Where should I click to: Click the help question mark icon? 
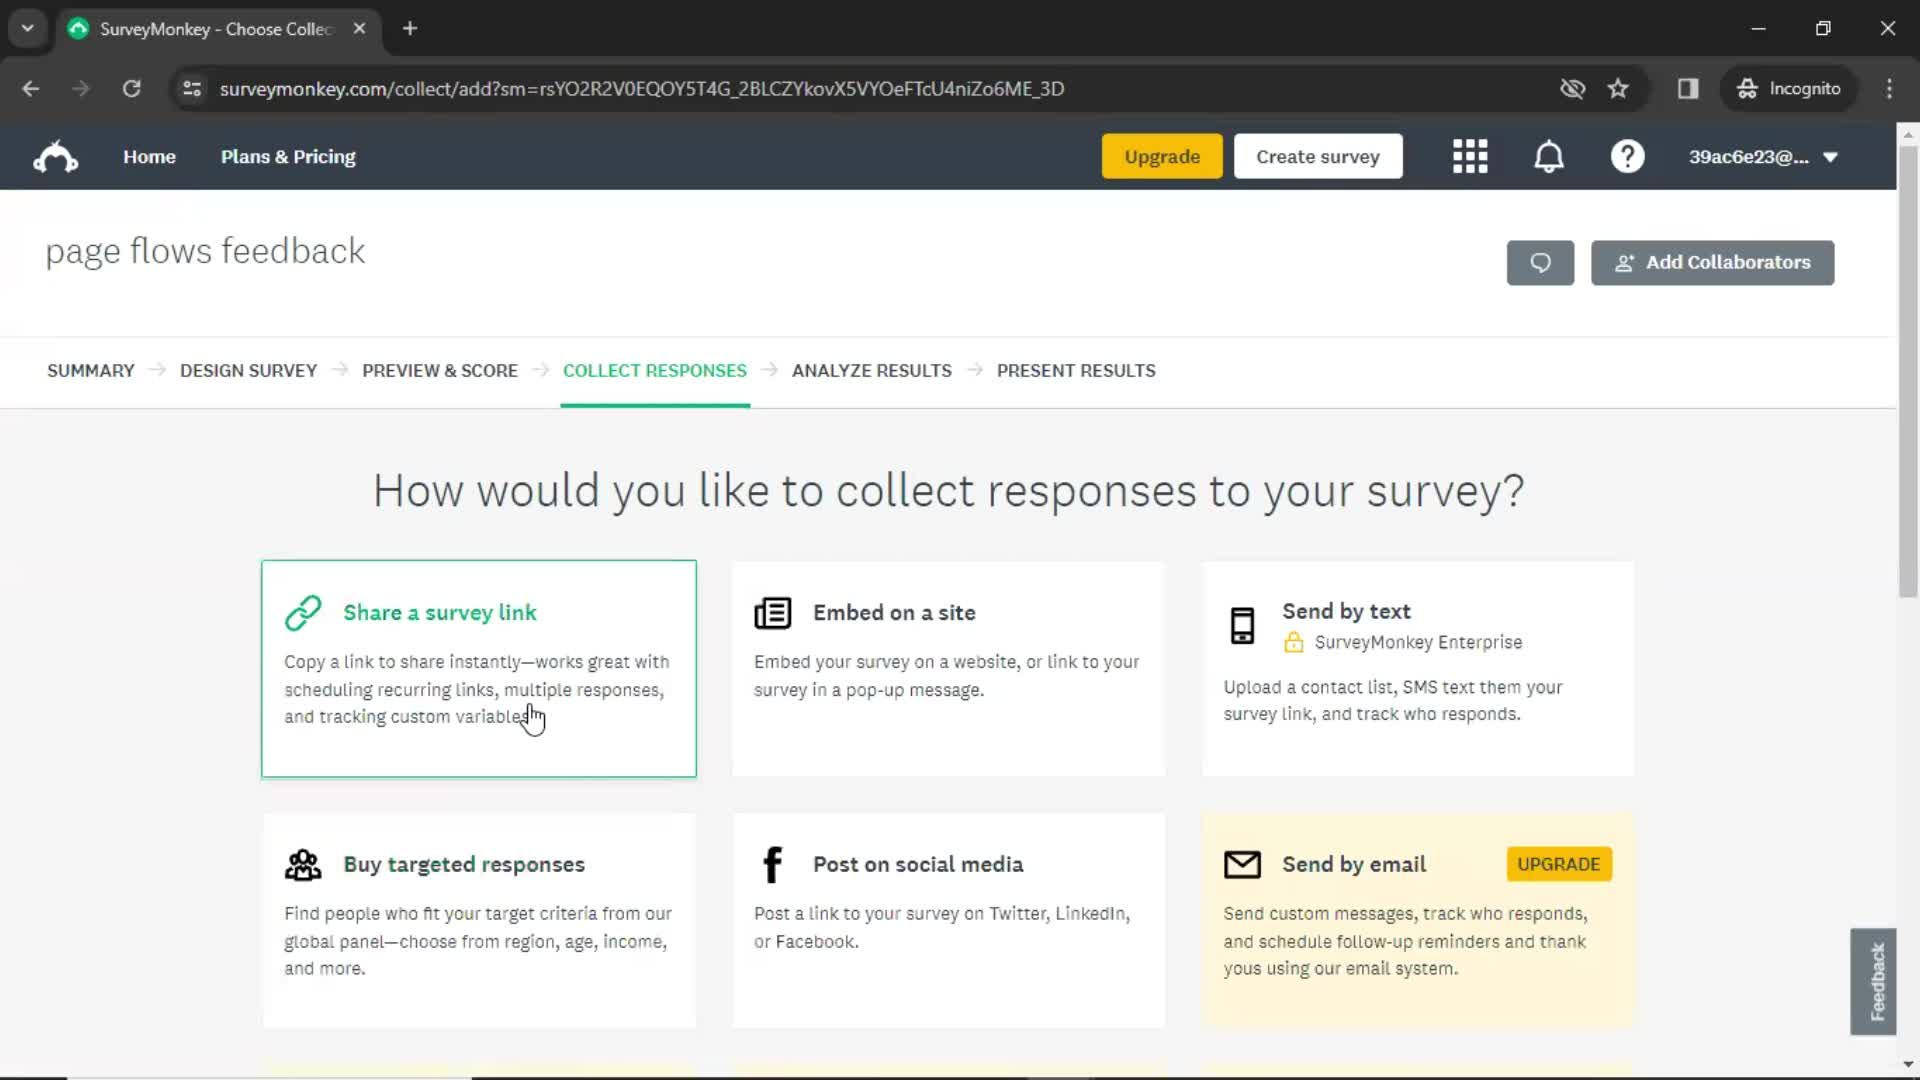click(x=1627, y=157)
